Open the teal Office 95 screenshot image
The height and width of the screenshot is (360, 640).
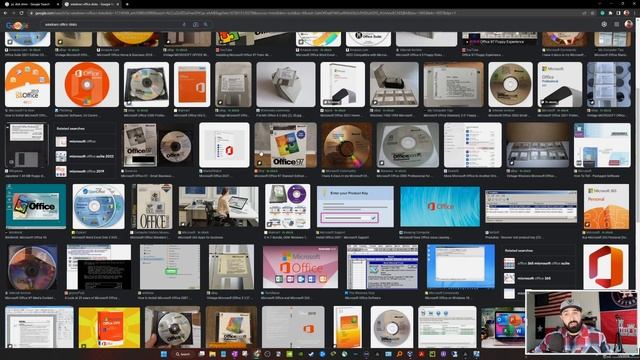click(x=36, y=206)
